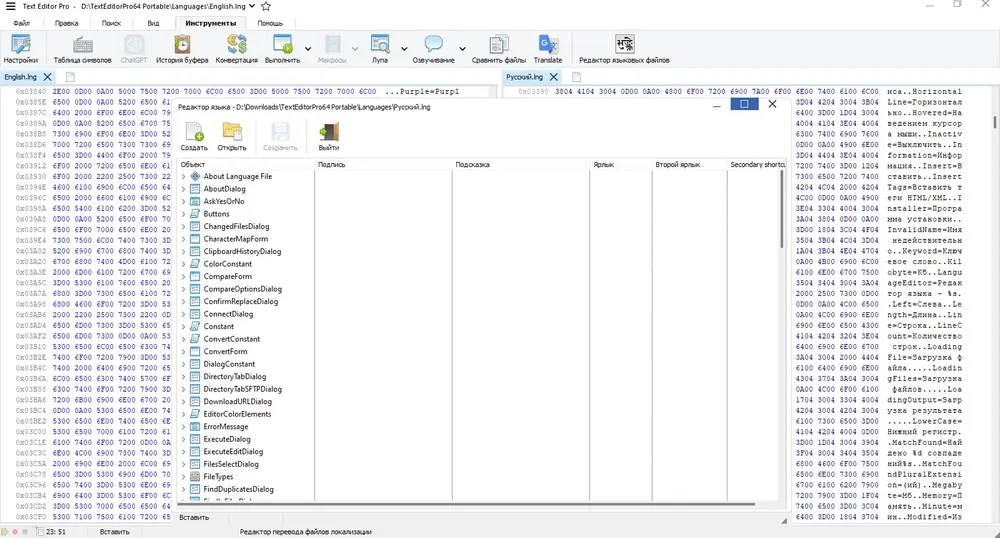Click language editor horizontal scrollbar

tap(466, 505)
